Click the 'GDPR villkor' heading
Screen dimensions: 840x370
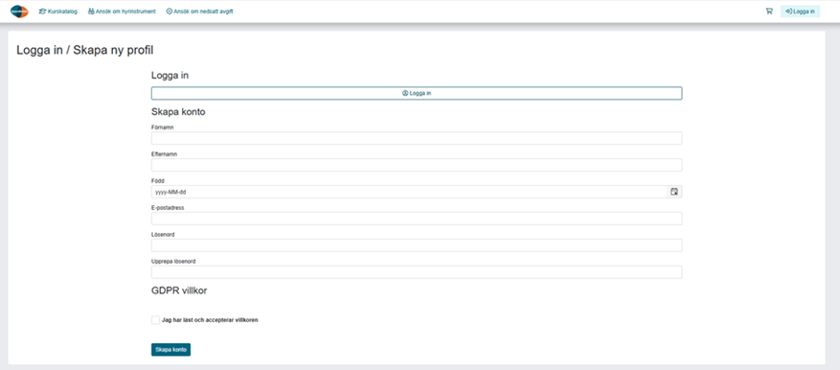pos(179,291)
